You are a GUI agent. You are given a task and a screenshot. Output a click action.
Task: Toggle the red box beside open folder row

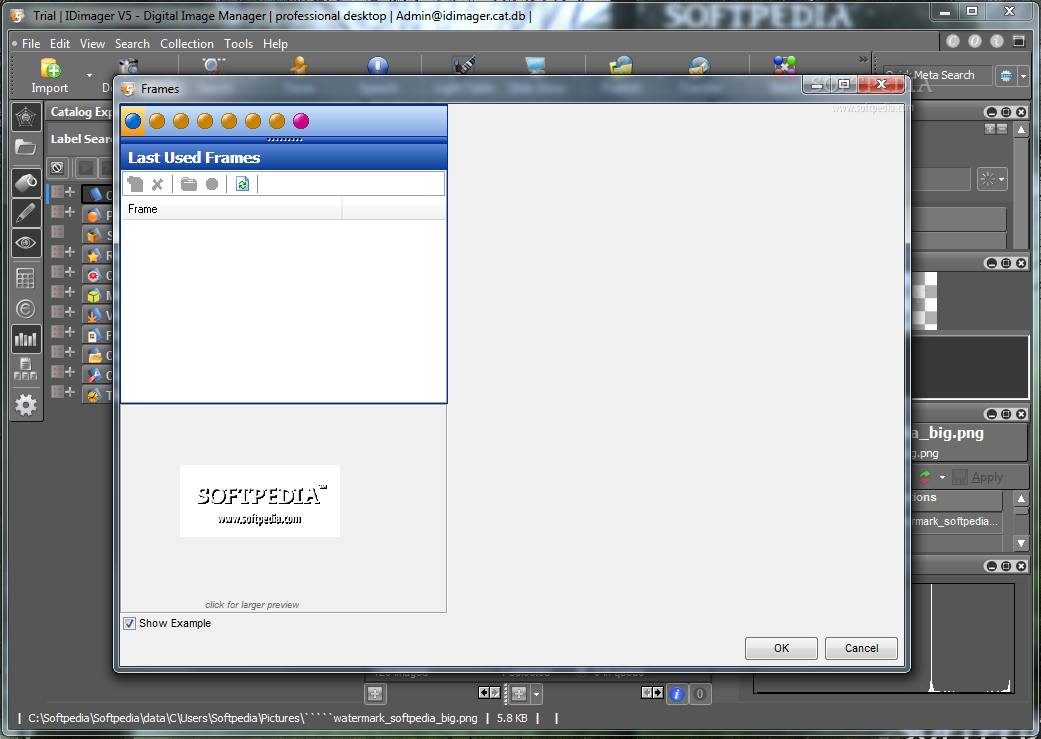[x=58, y=351]
